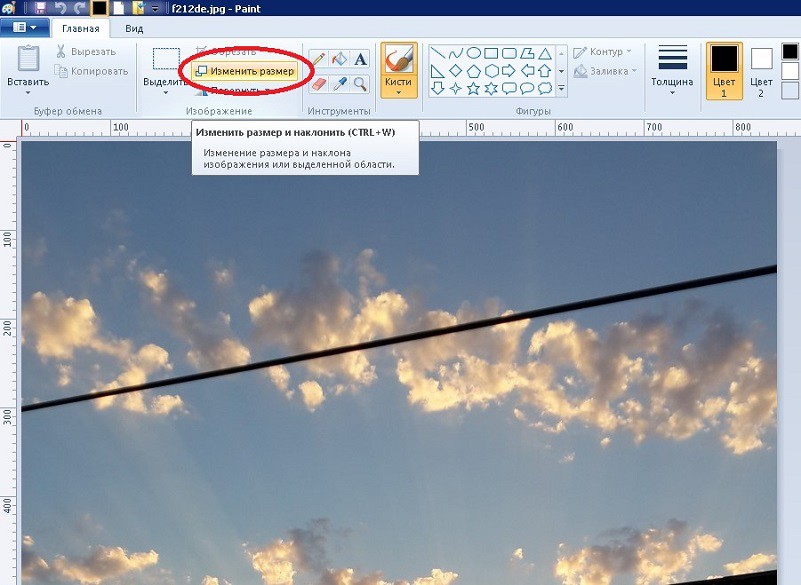The width and height of the screenshot is (801, 585).
Task: Click the Save icon in the title bar
Action: [x=41, y=8]
